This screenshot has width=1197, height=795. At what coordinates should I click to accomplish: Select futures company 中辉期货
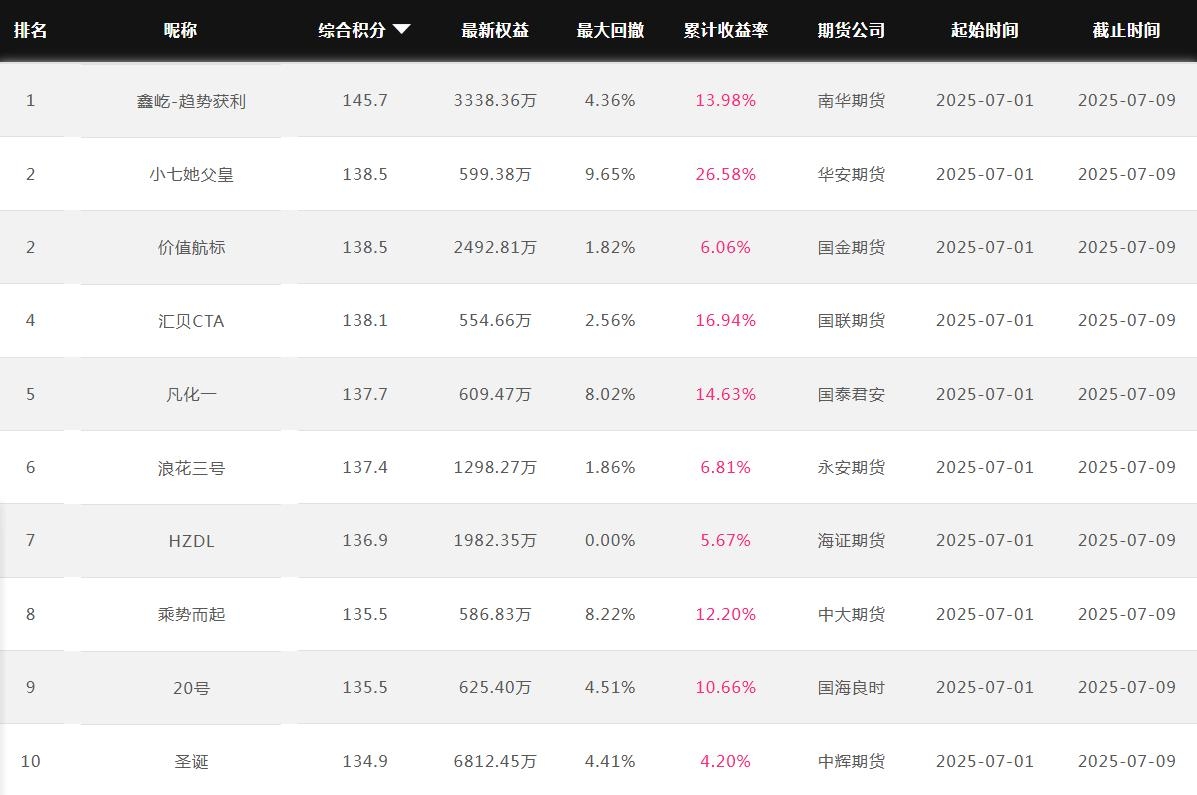coord(851,761)
